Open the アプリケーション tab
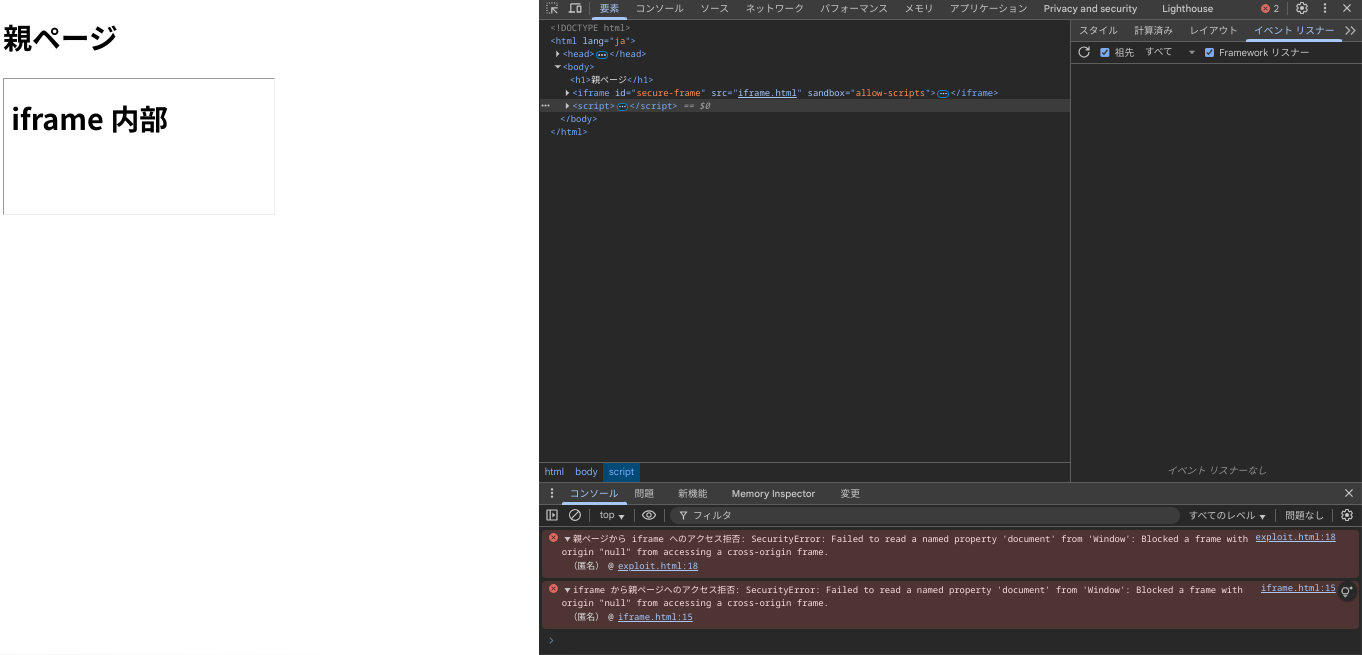Image resolution: width=1362 pixels, height=655 pixels. coord(988,9)
